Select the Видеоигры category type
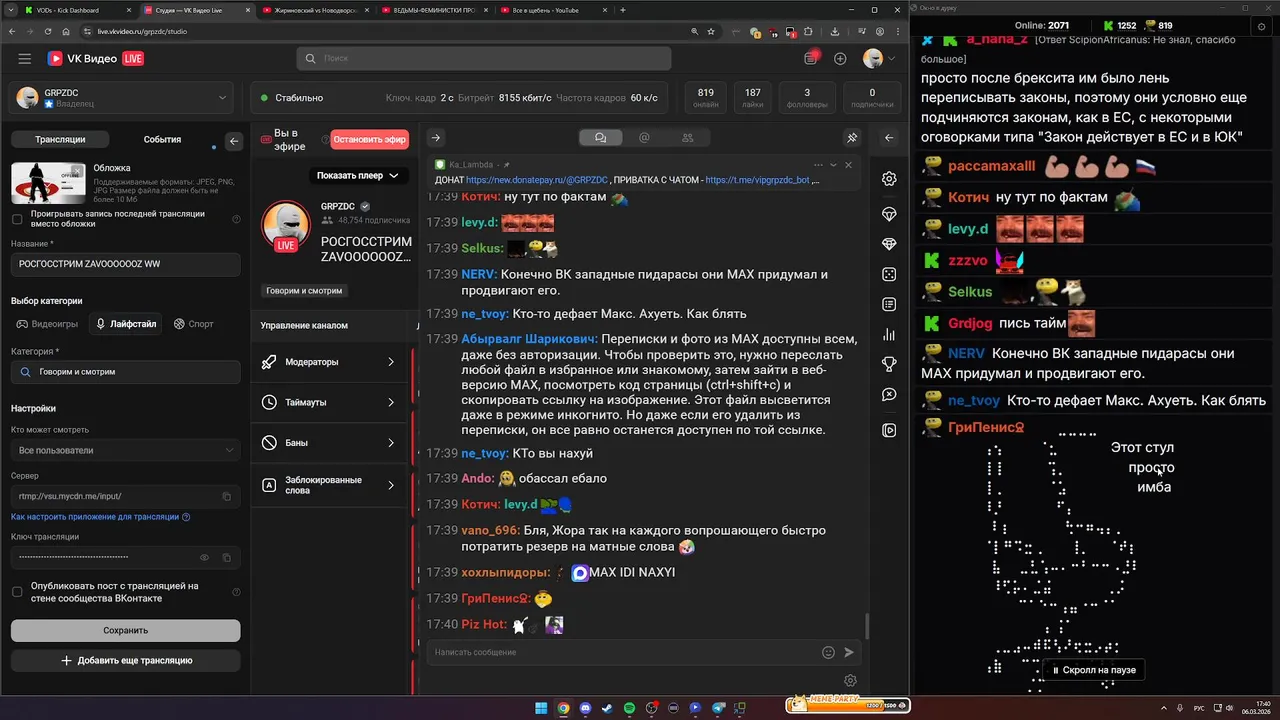 47,324
